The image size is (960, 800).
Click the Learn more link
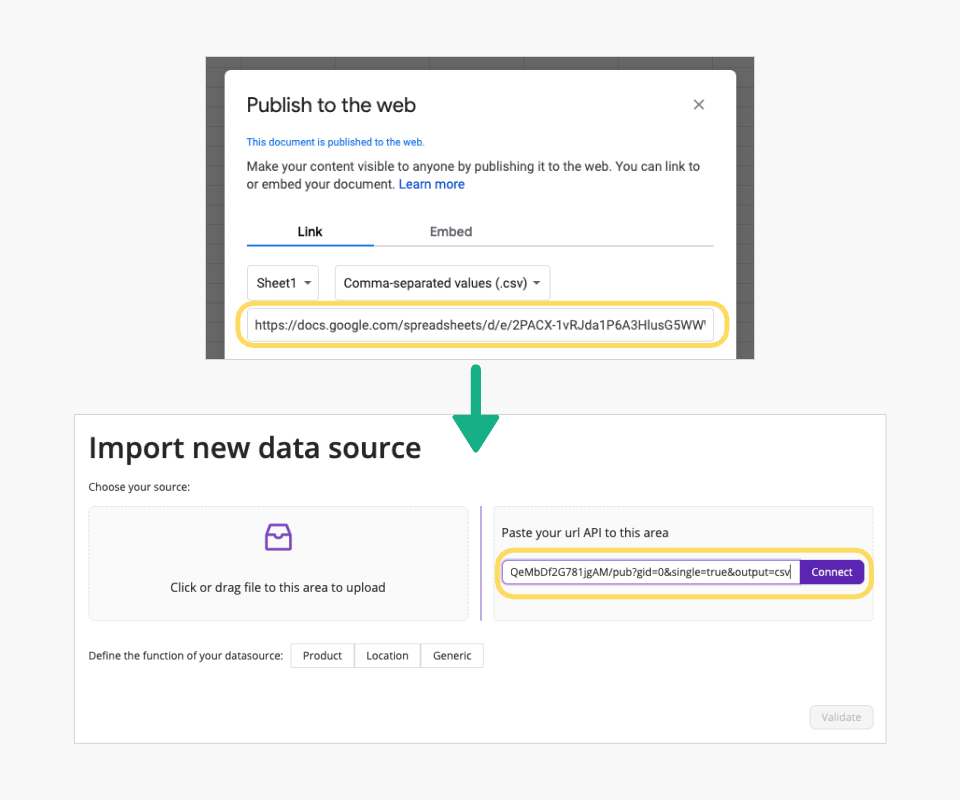pos(432,184)
